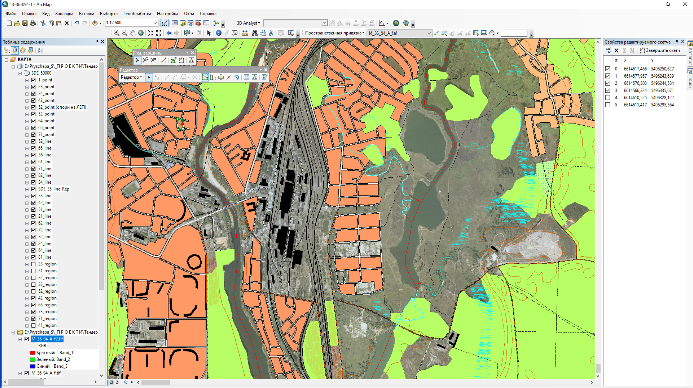Open the Файл menu

click(x=11, y=14)
